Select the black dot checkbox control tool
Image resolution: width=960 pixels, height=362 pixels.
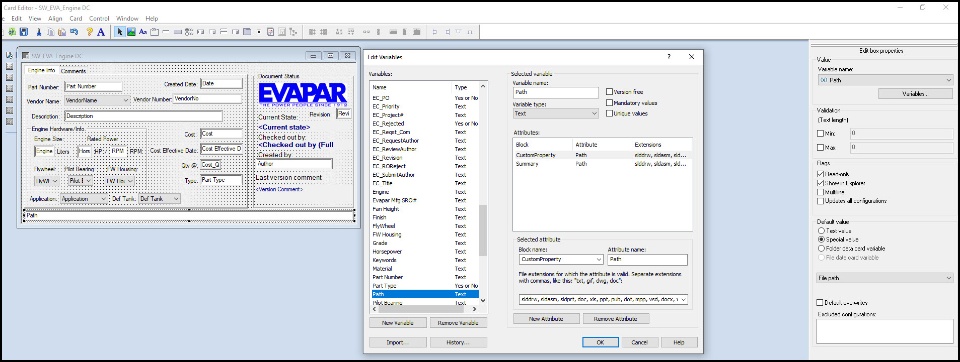coord(259,31)
